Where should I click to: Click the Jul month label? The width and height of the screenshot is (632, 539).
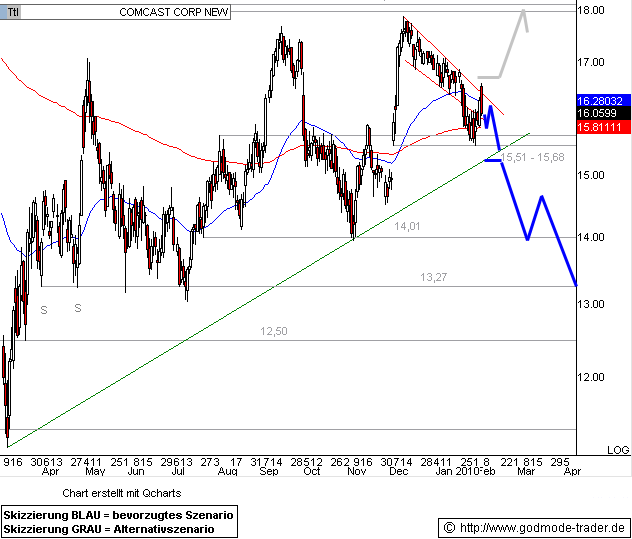[x=178, y=471]
